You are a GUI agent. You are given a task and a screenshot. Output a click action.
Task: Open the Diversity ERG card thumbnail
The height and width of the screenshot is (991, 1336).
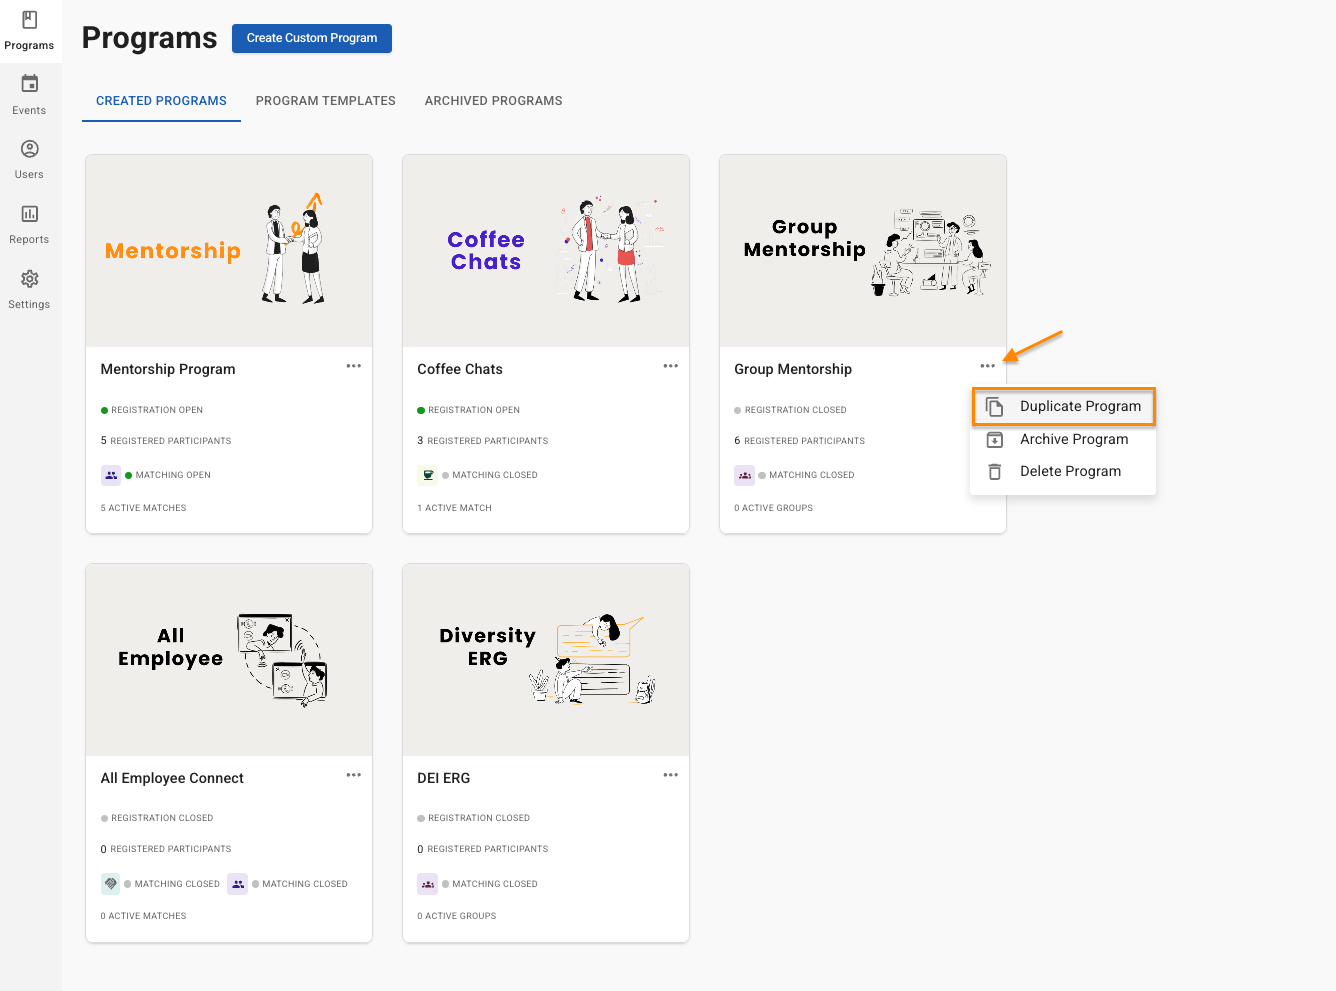(x=546, y=660)
